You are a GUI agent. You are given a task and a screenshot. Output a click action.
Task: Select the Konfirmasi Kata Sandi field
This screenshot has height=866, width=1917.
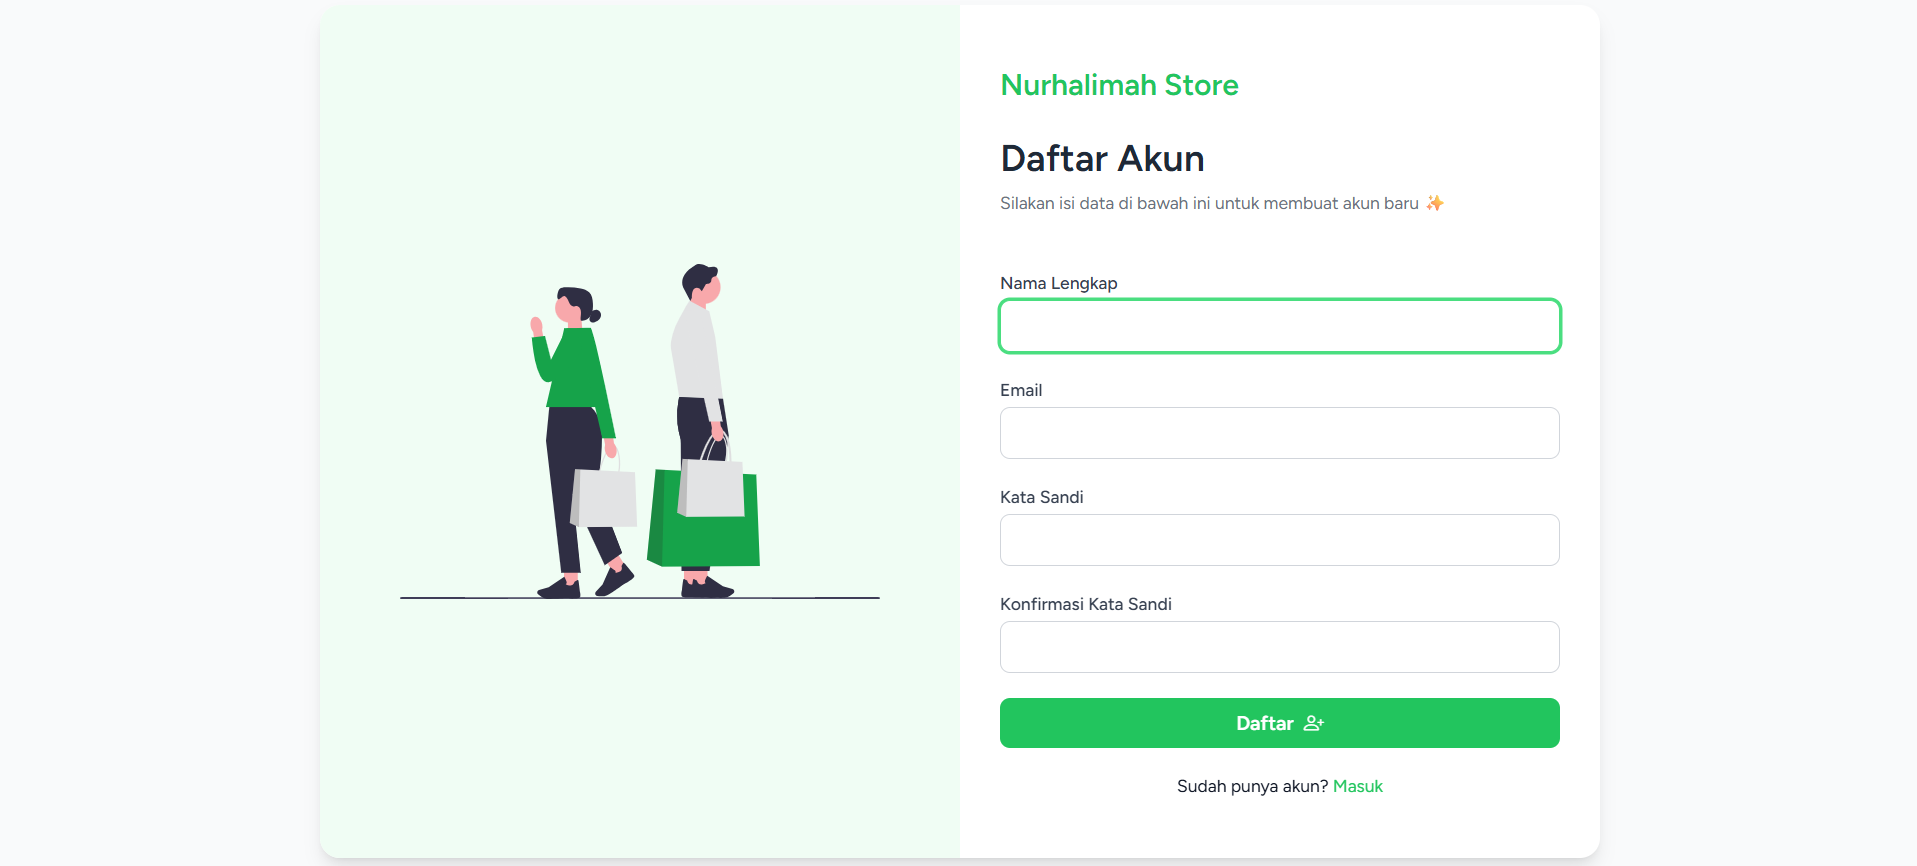pyautogui.click(x=1280, y=647)
